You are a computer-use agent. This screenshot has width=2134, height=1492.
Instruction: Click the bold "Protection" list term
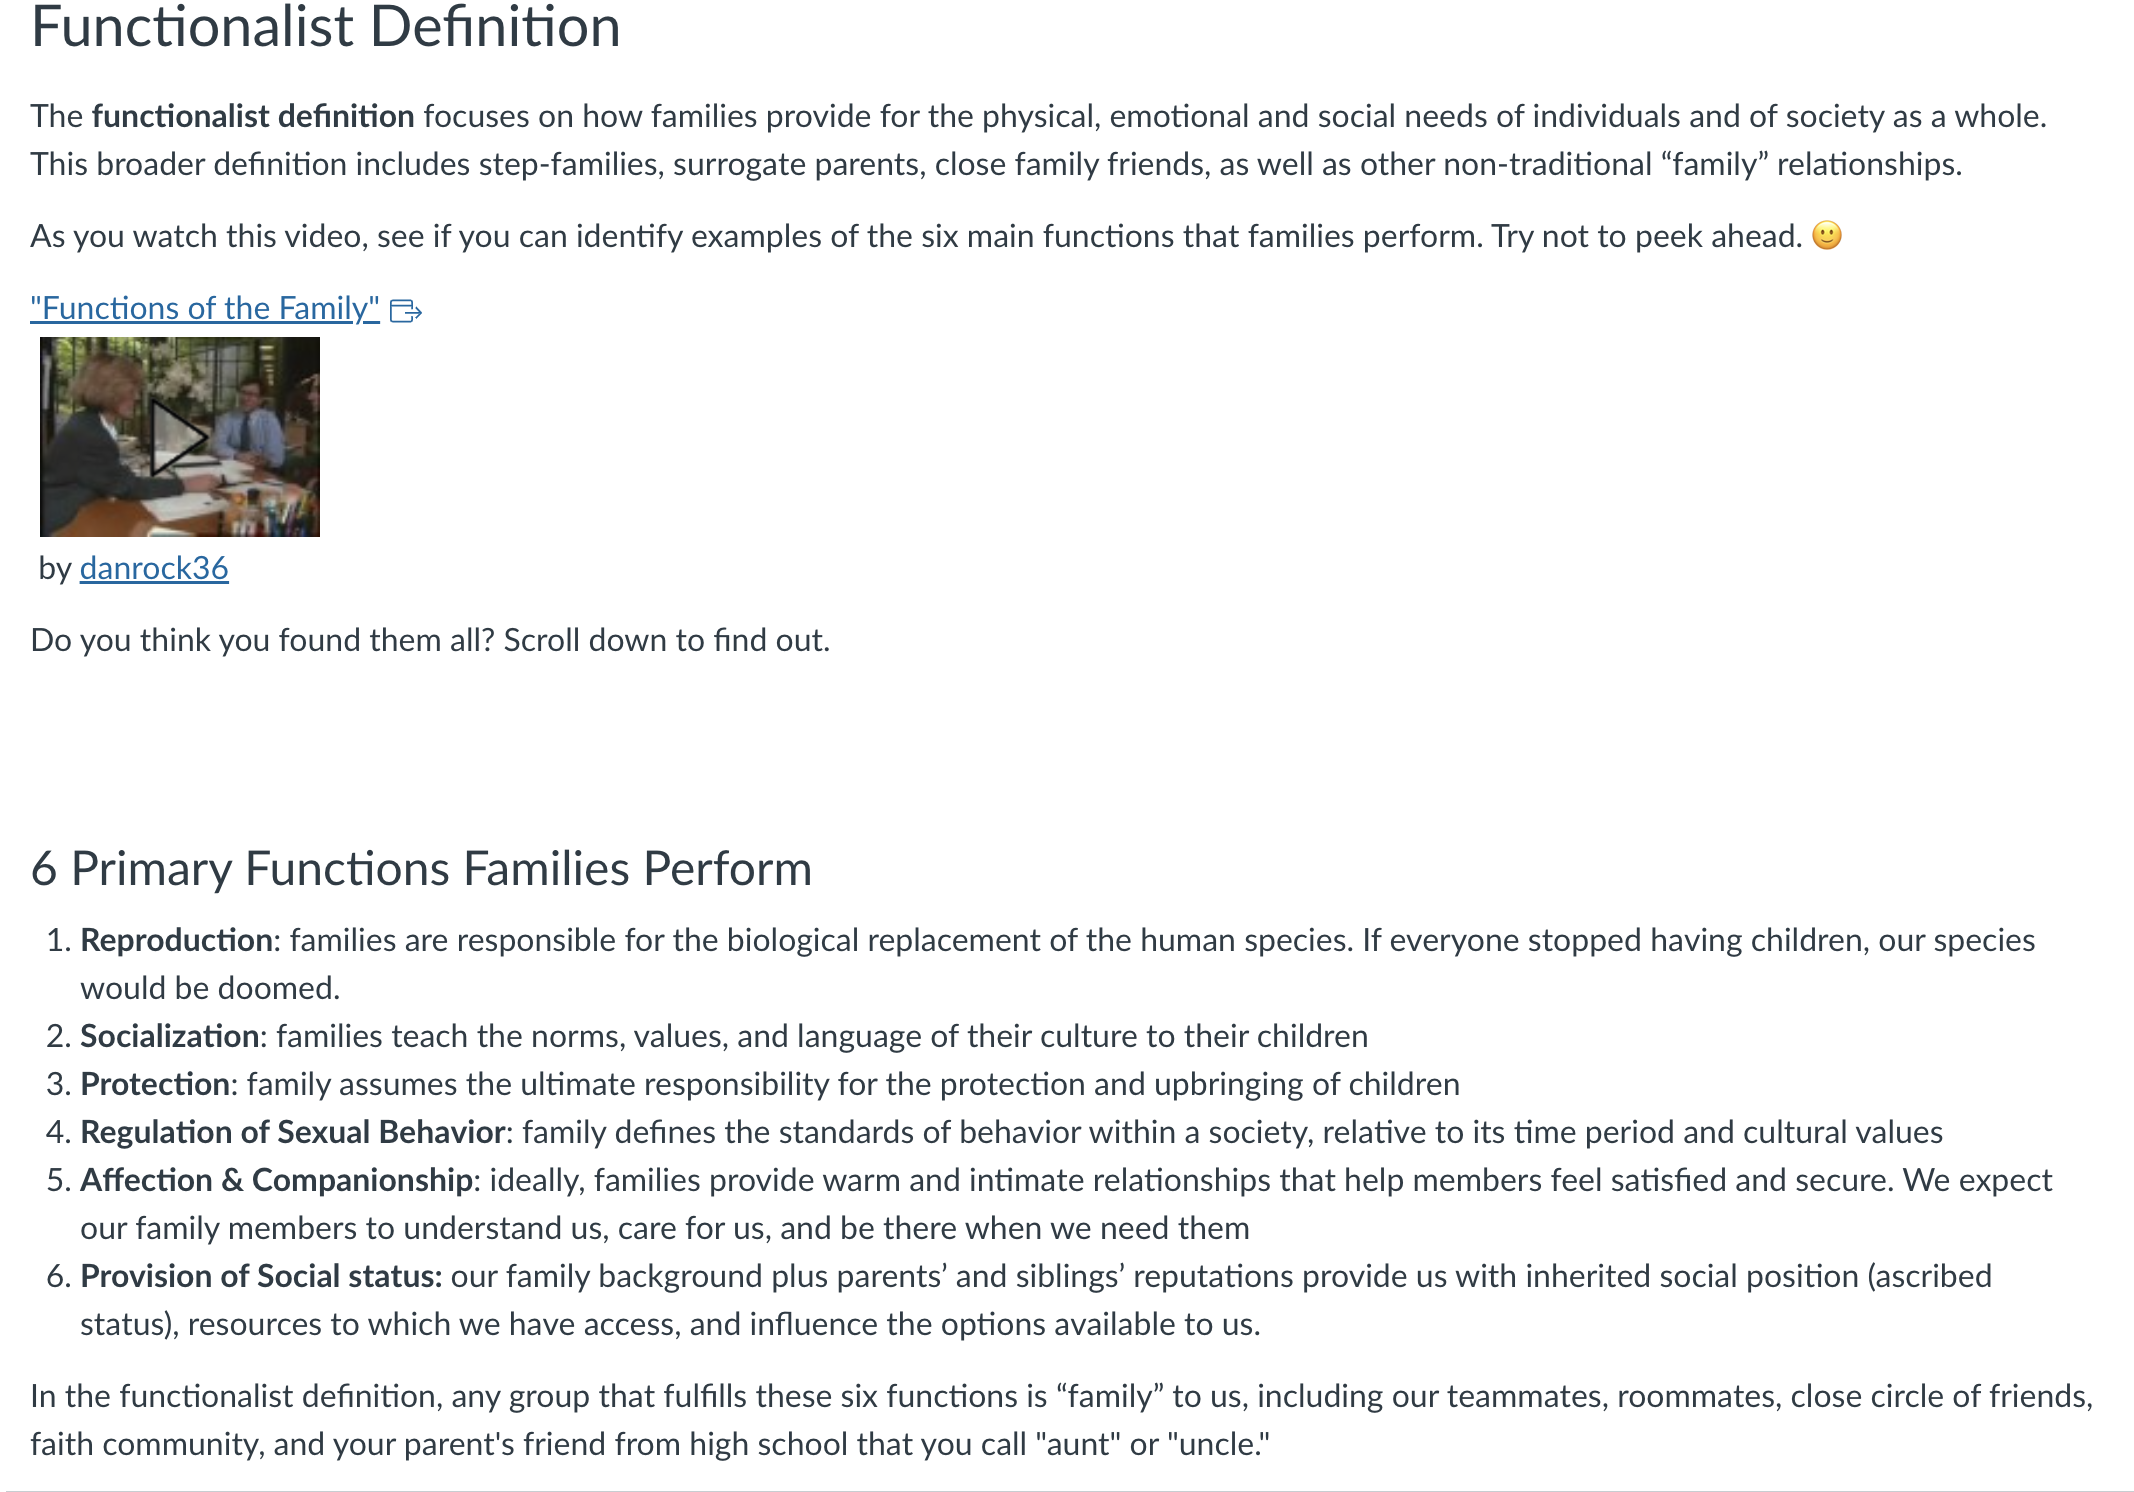pos(155,1084)
